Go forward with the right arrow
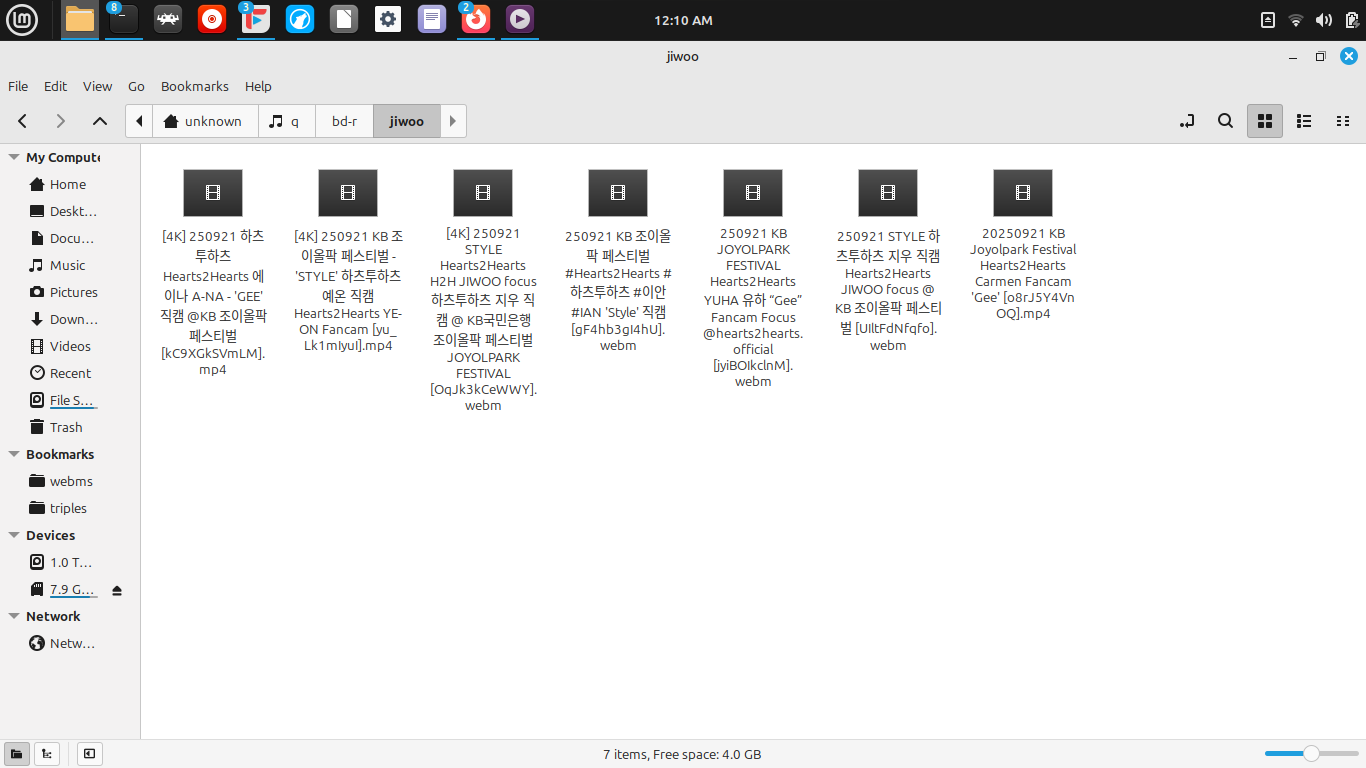Viewport: 1366px width, 768px height. [60, 121]
